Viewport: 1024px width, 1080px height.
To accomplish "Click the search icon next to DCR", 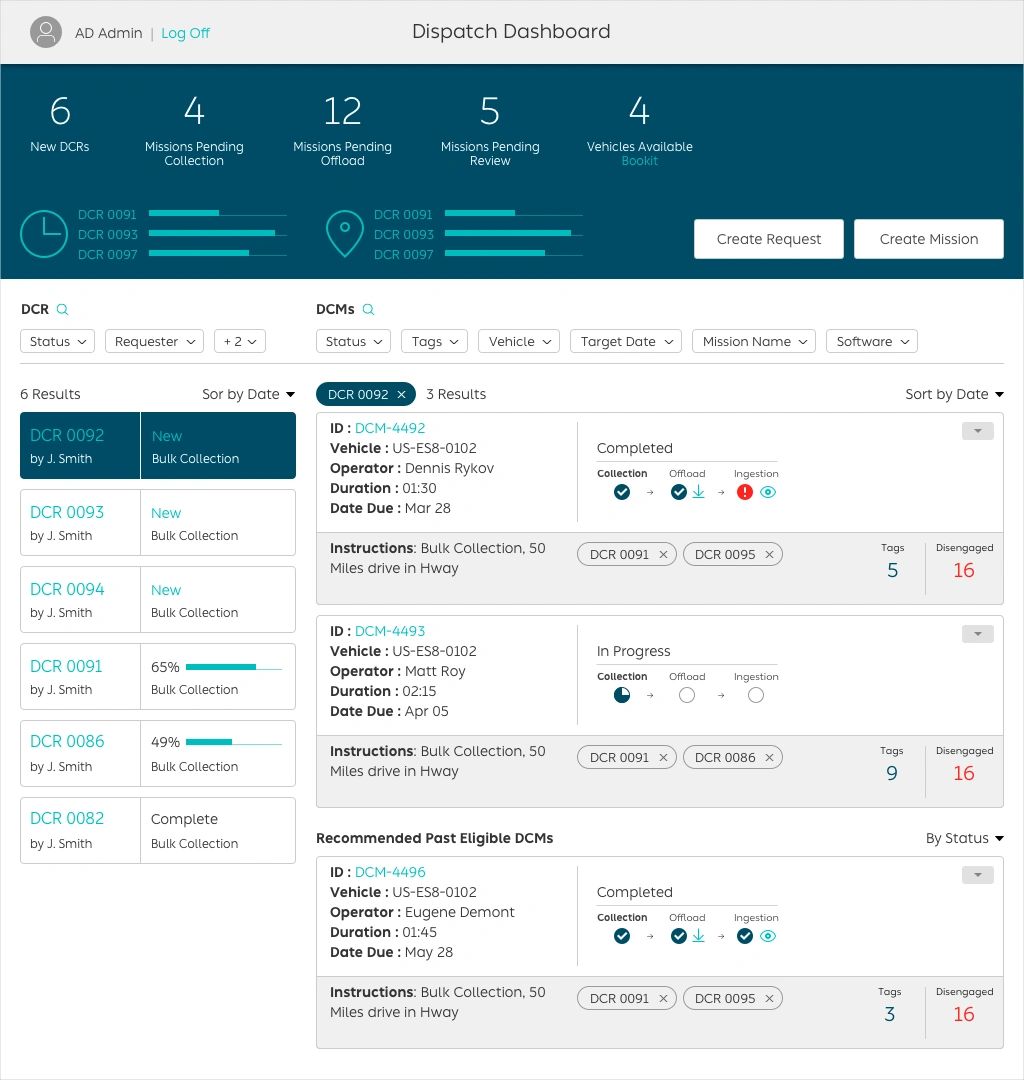I will (x=63, y=310).
